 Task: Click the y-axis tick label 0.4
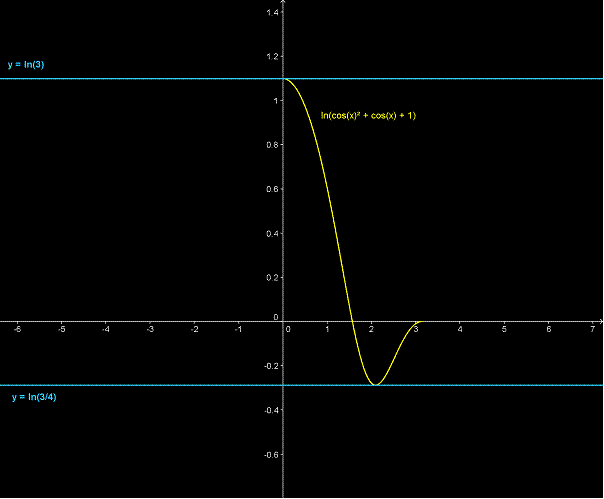tap(274, 233)
